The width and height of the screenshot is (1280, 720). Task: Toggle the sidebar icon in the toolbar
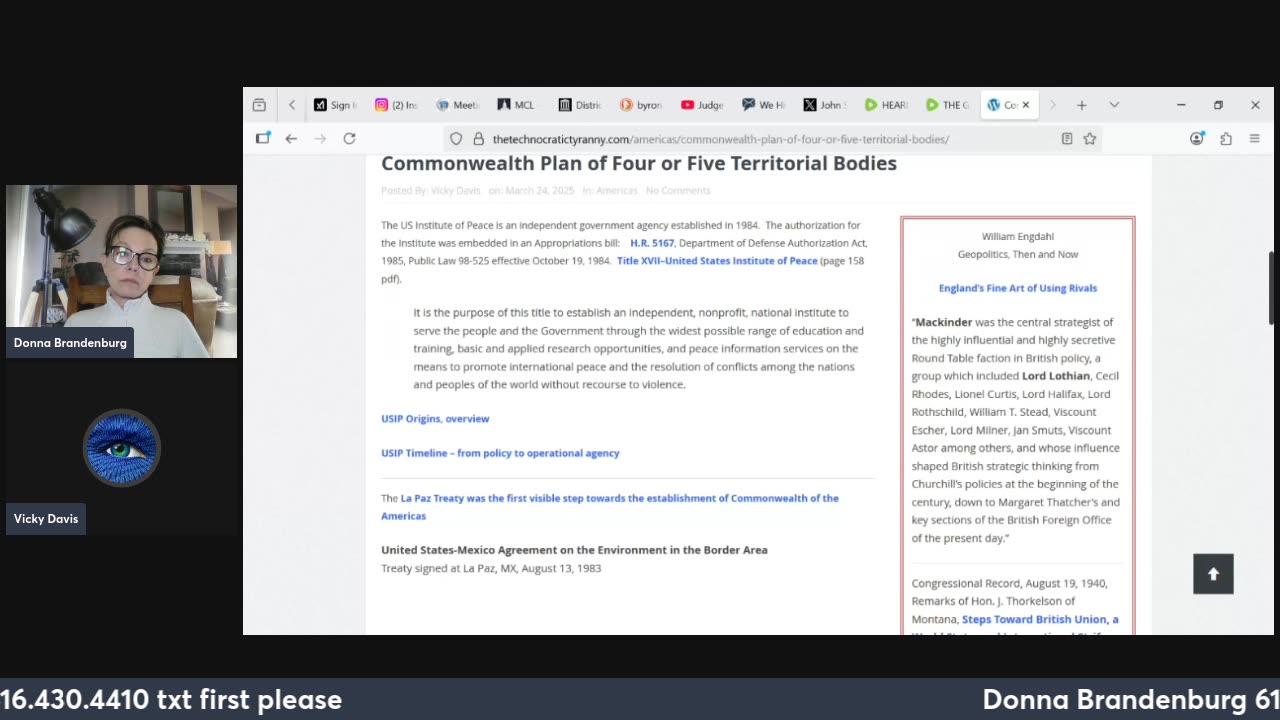(x=263, y=139)
